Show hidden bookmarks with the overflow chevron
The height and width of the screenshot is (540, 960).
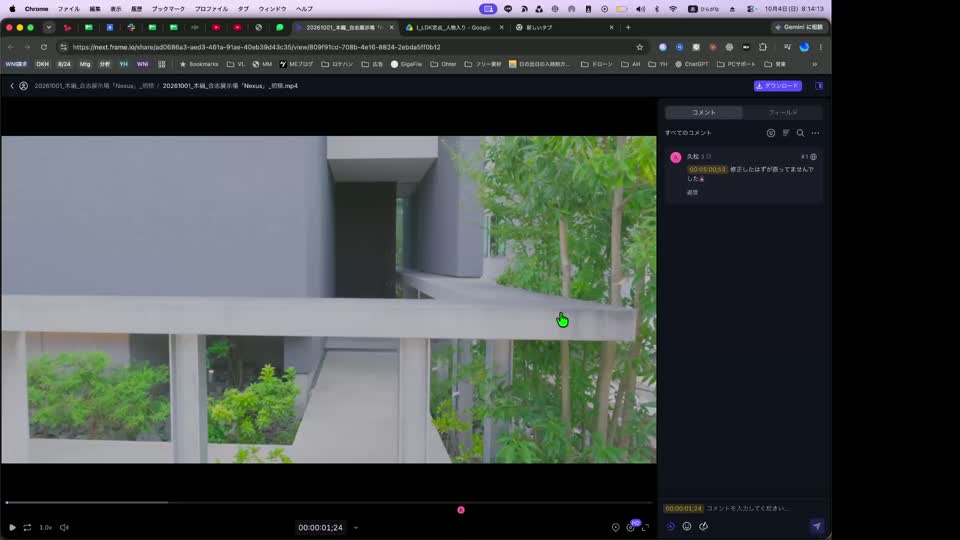tap(815, 64)
